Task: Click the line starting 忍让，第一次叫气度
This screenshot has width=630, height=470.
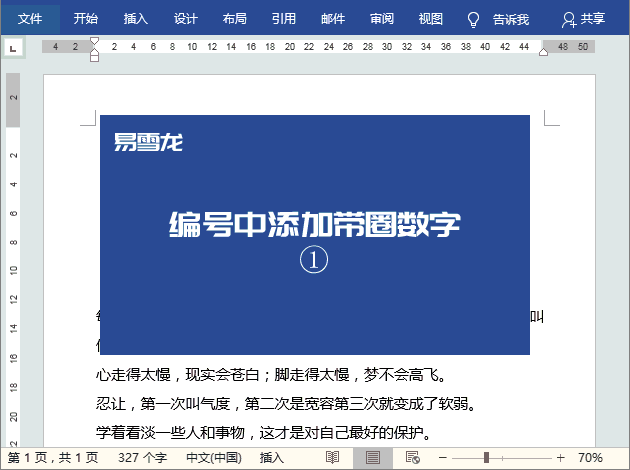Action: pos(286,403)
